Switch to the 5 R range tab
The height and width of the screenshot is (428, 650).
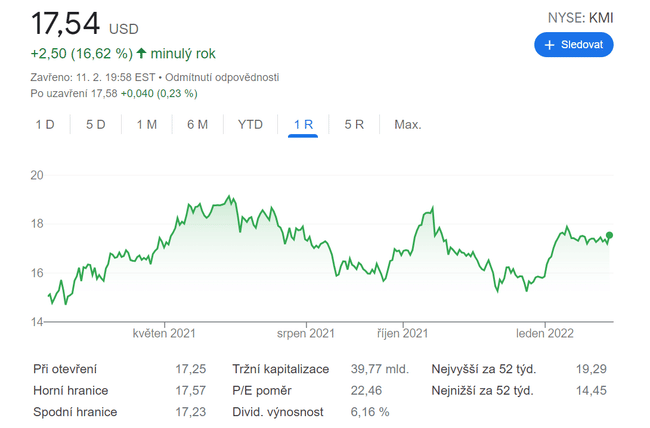[354, 124]
